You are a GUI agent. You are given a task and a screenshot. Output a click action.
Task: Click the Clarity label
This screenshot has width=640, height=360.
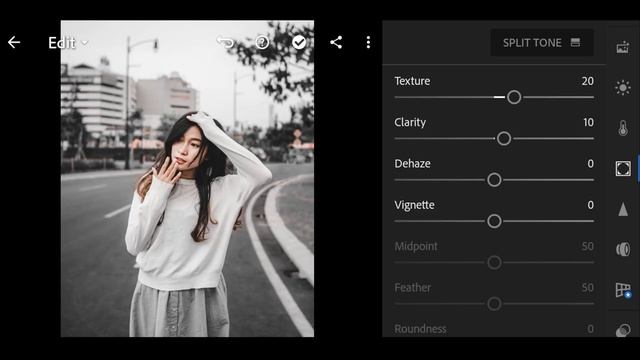(410, 122)
